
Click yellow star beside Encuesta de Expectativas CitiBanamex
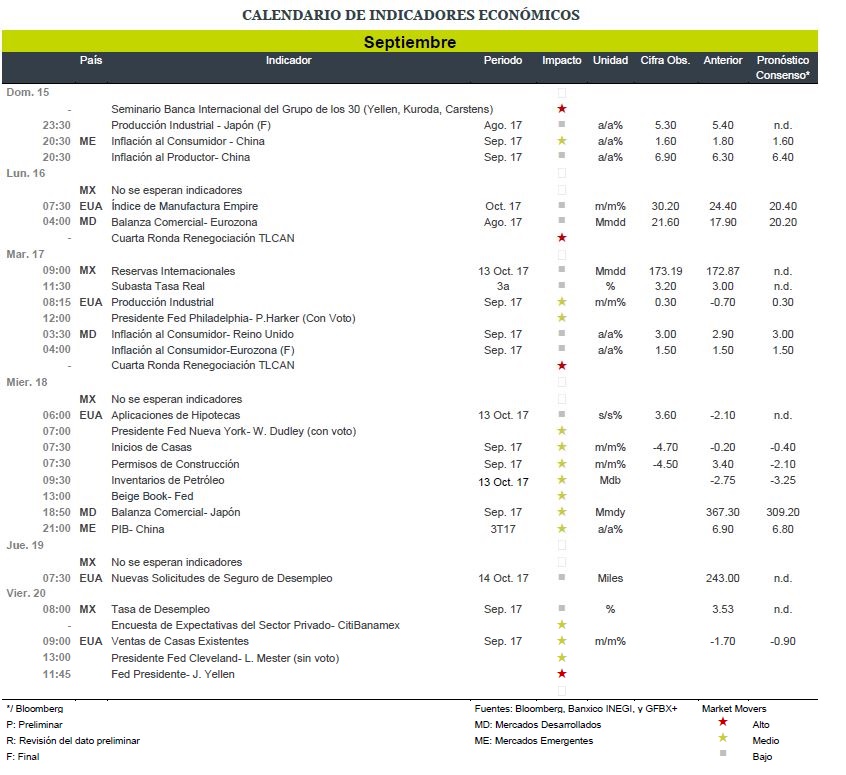pos(562,625)
